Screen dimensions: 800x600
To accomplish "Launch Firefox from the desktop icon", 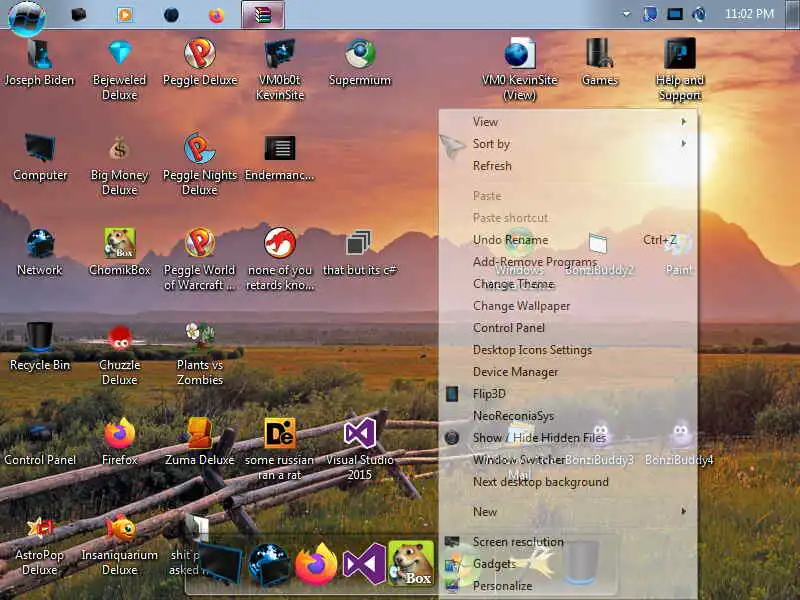I will (x=119, y=441).
